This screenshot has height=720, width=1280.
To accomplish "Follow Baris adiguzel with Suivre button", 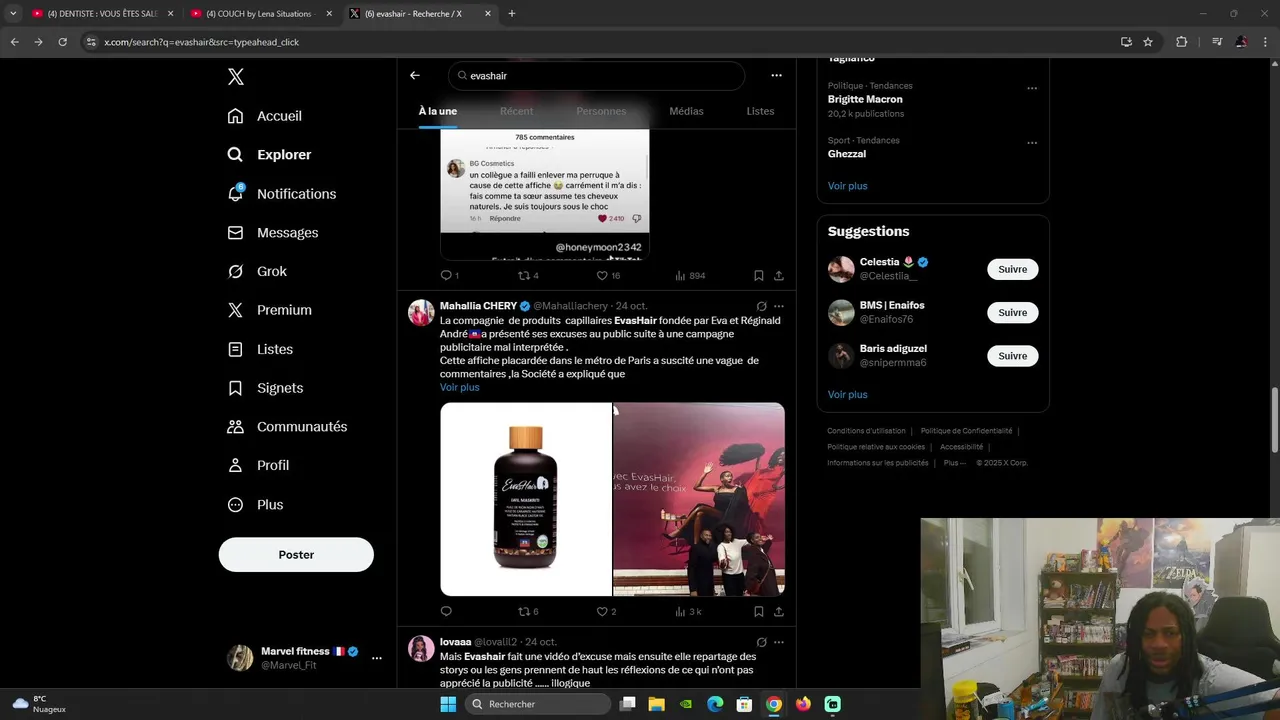I will point(1012,356).
